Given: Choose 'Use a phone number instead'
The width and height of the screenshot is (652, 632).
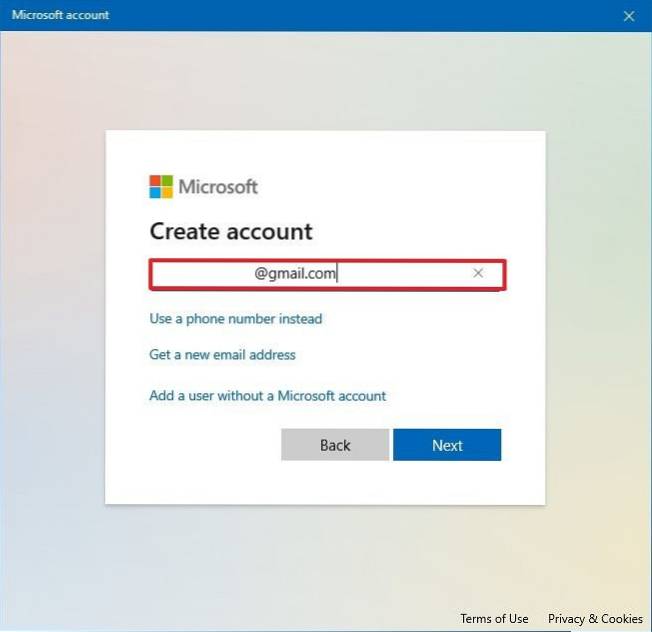Looking at the screenshot, I should pos(236,319).
